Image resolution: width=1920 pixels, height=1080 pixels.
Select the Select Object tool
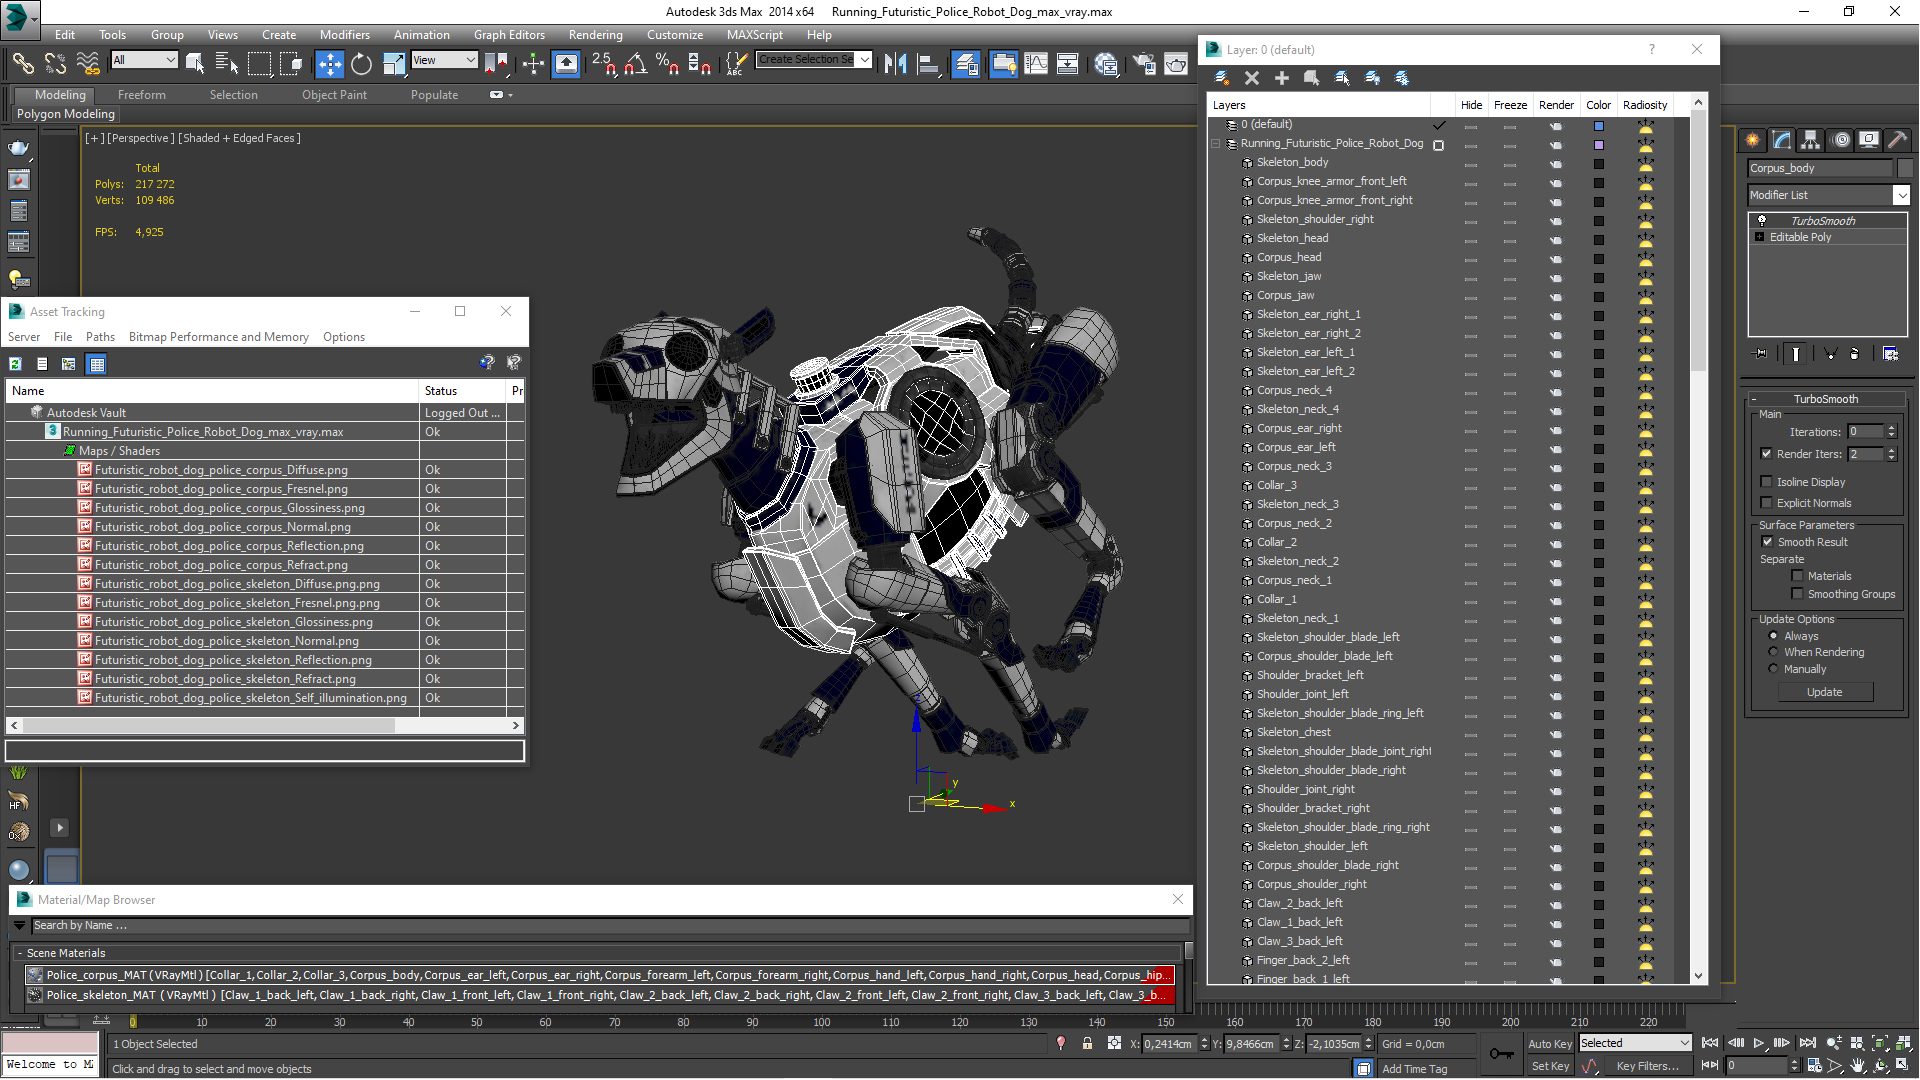point(195,64)
